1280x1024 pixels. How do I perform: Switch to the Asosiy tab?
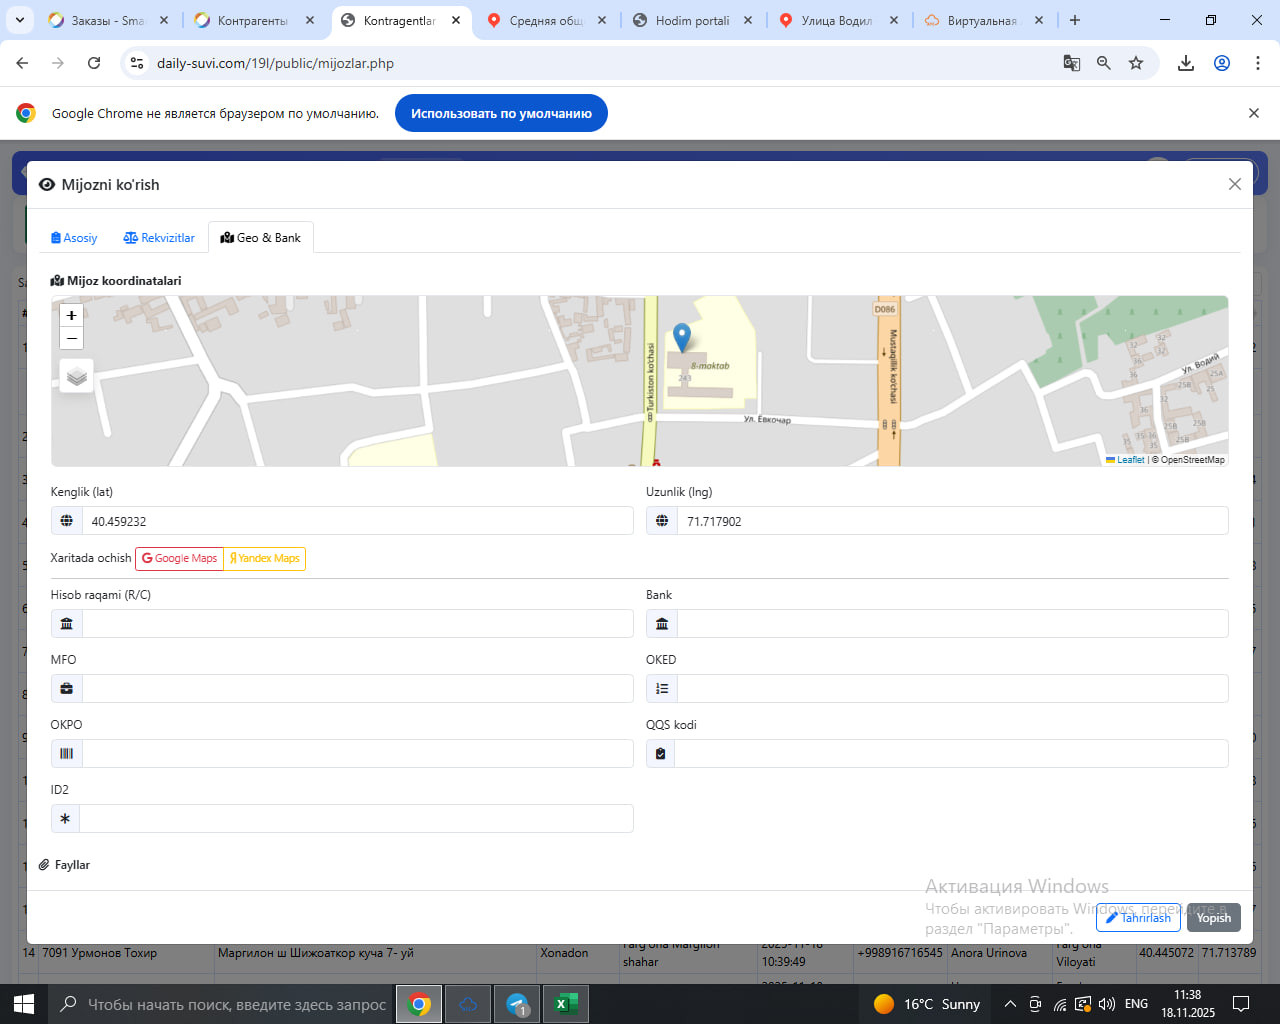point(74,238)
